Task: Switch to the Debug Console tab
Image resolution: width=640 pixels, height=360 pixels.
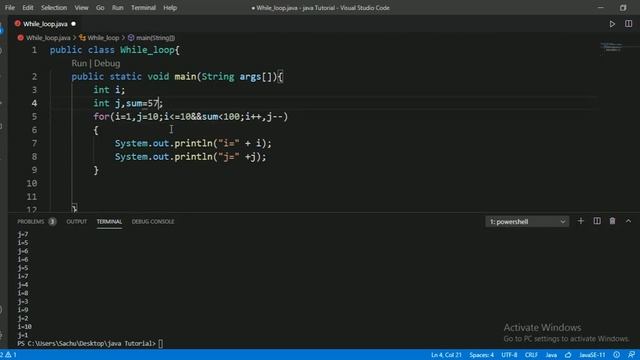Action: click(x=153, y=222)
